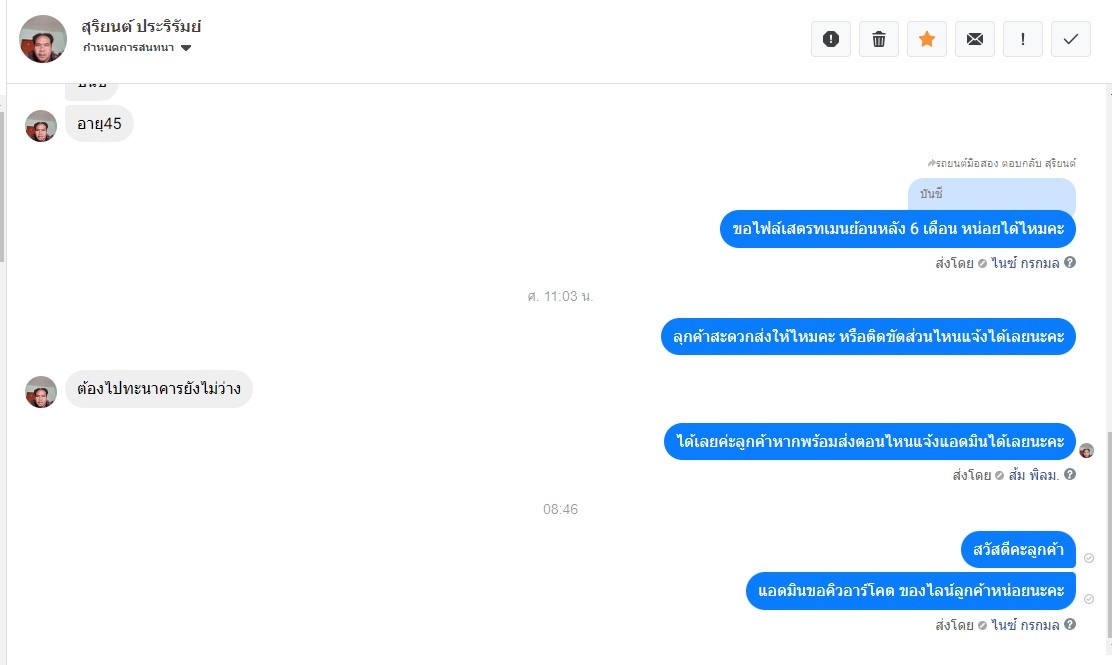This screenshot has height=665, width=1112.
Task: Select the อายุ45 message bubble
Action: [x=99, y=124]
